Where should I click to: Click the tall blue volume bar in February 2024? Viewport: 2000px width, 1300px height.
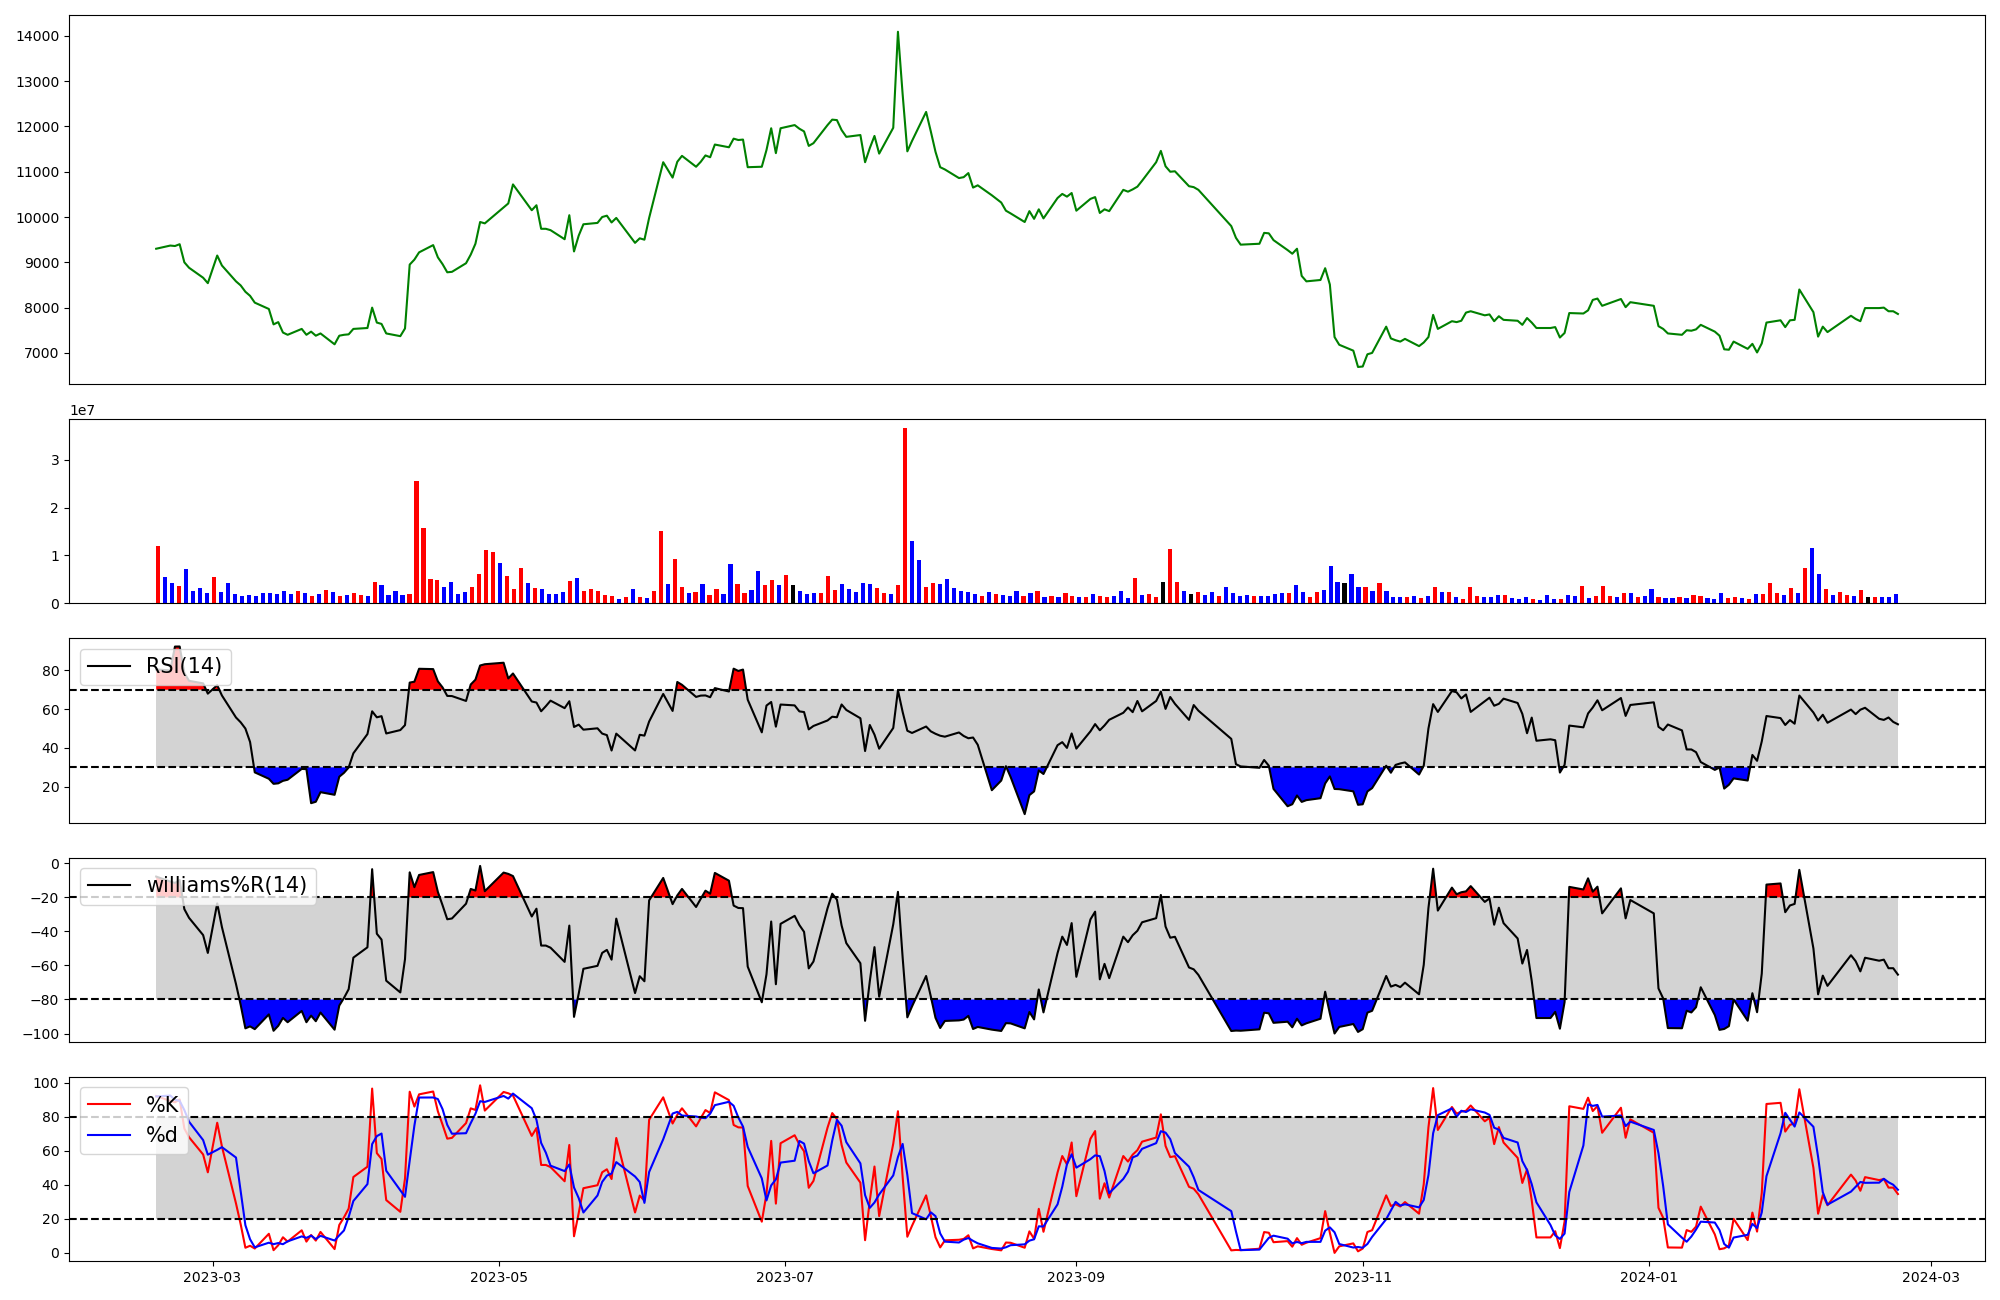tap(1811, 575)
